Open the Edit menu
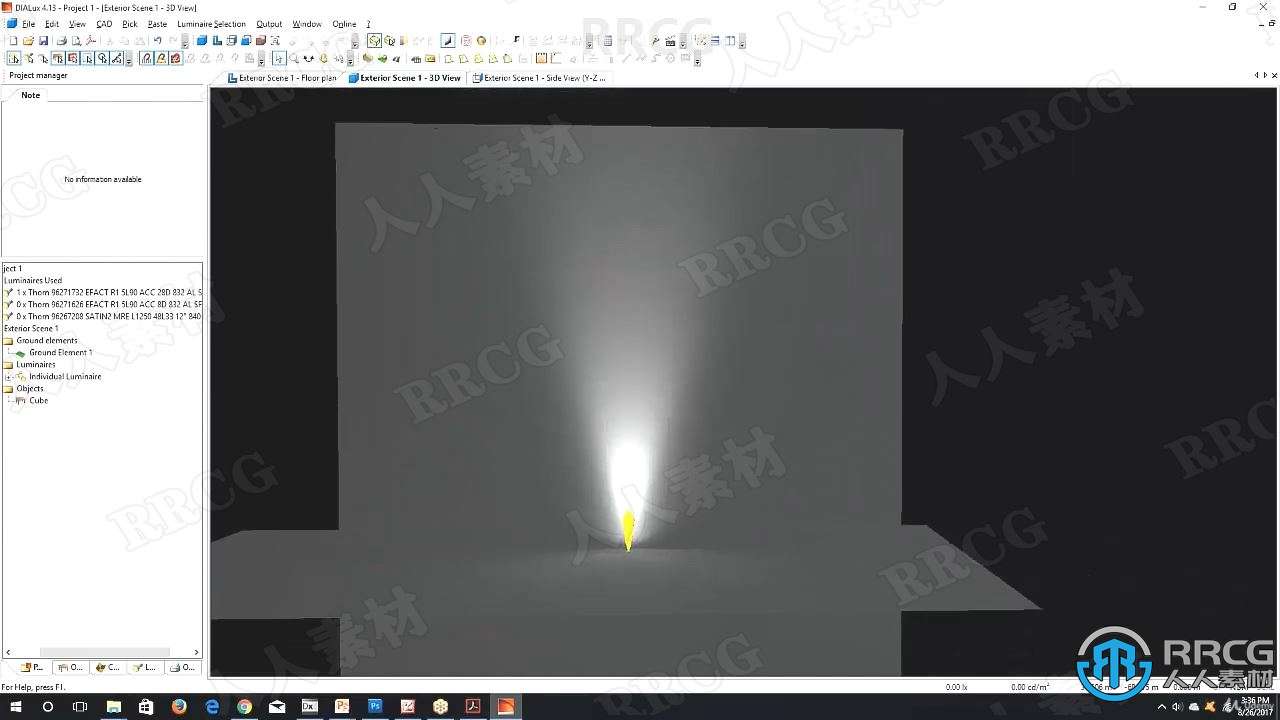 52,24
